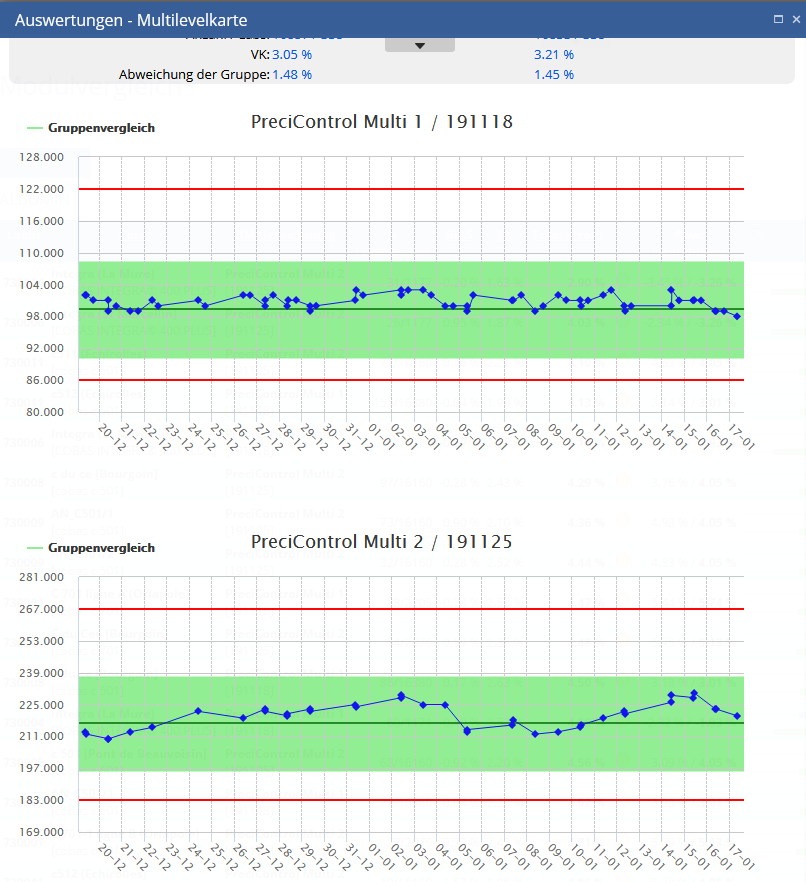Toggle Gruppenvergleich legend of PreciControl Multi 1 chart

coord(91,128)
